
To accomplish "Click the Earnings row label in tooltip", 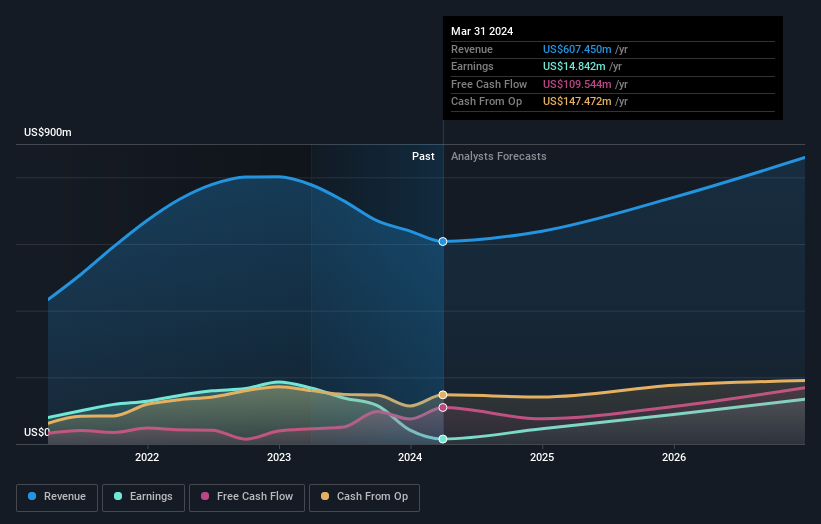I will (x=472, y=66).
